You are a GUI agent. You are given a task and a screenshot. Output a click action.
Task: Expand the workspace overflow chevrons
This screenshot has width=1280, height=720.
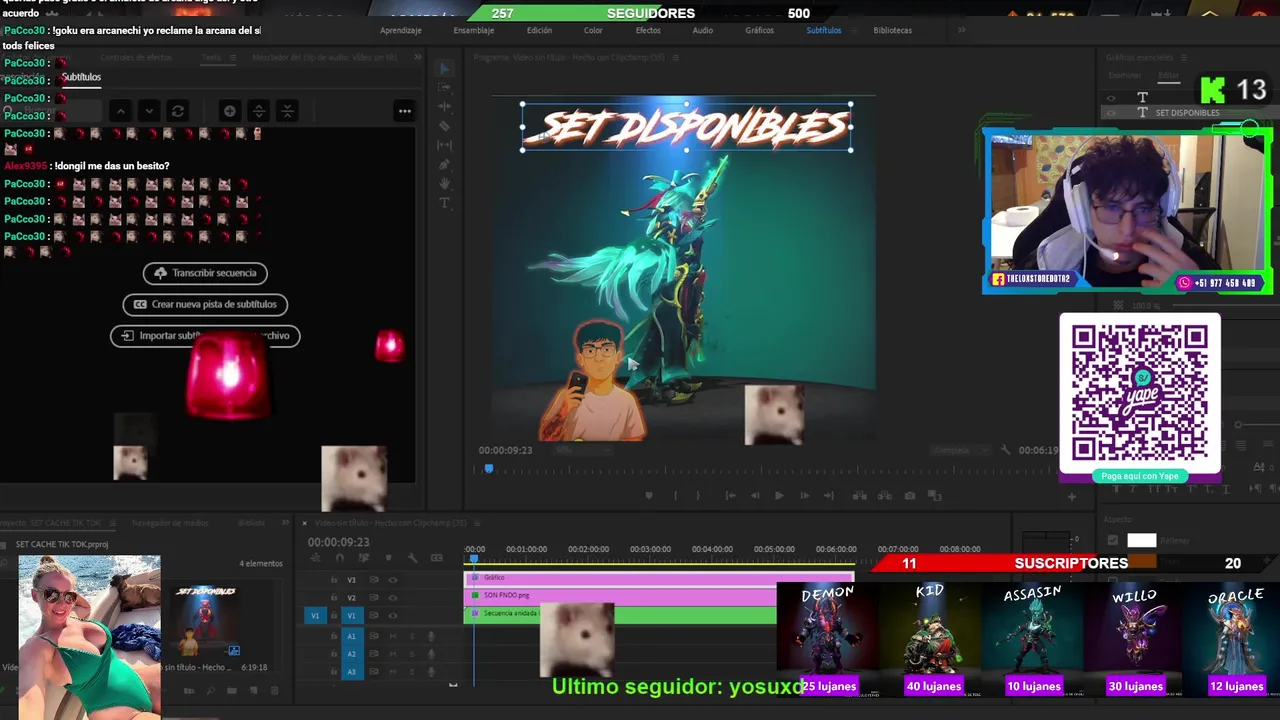(962, 30)
